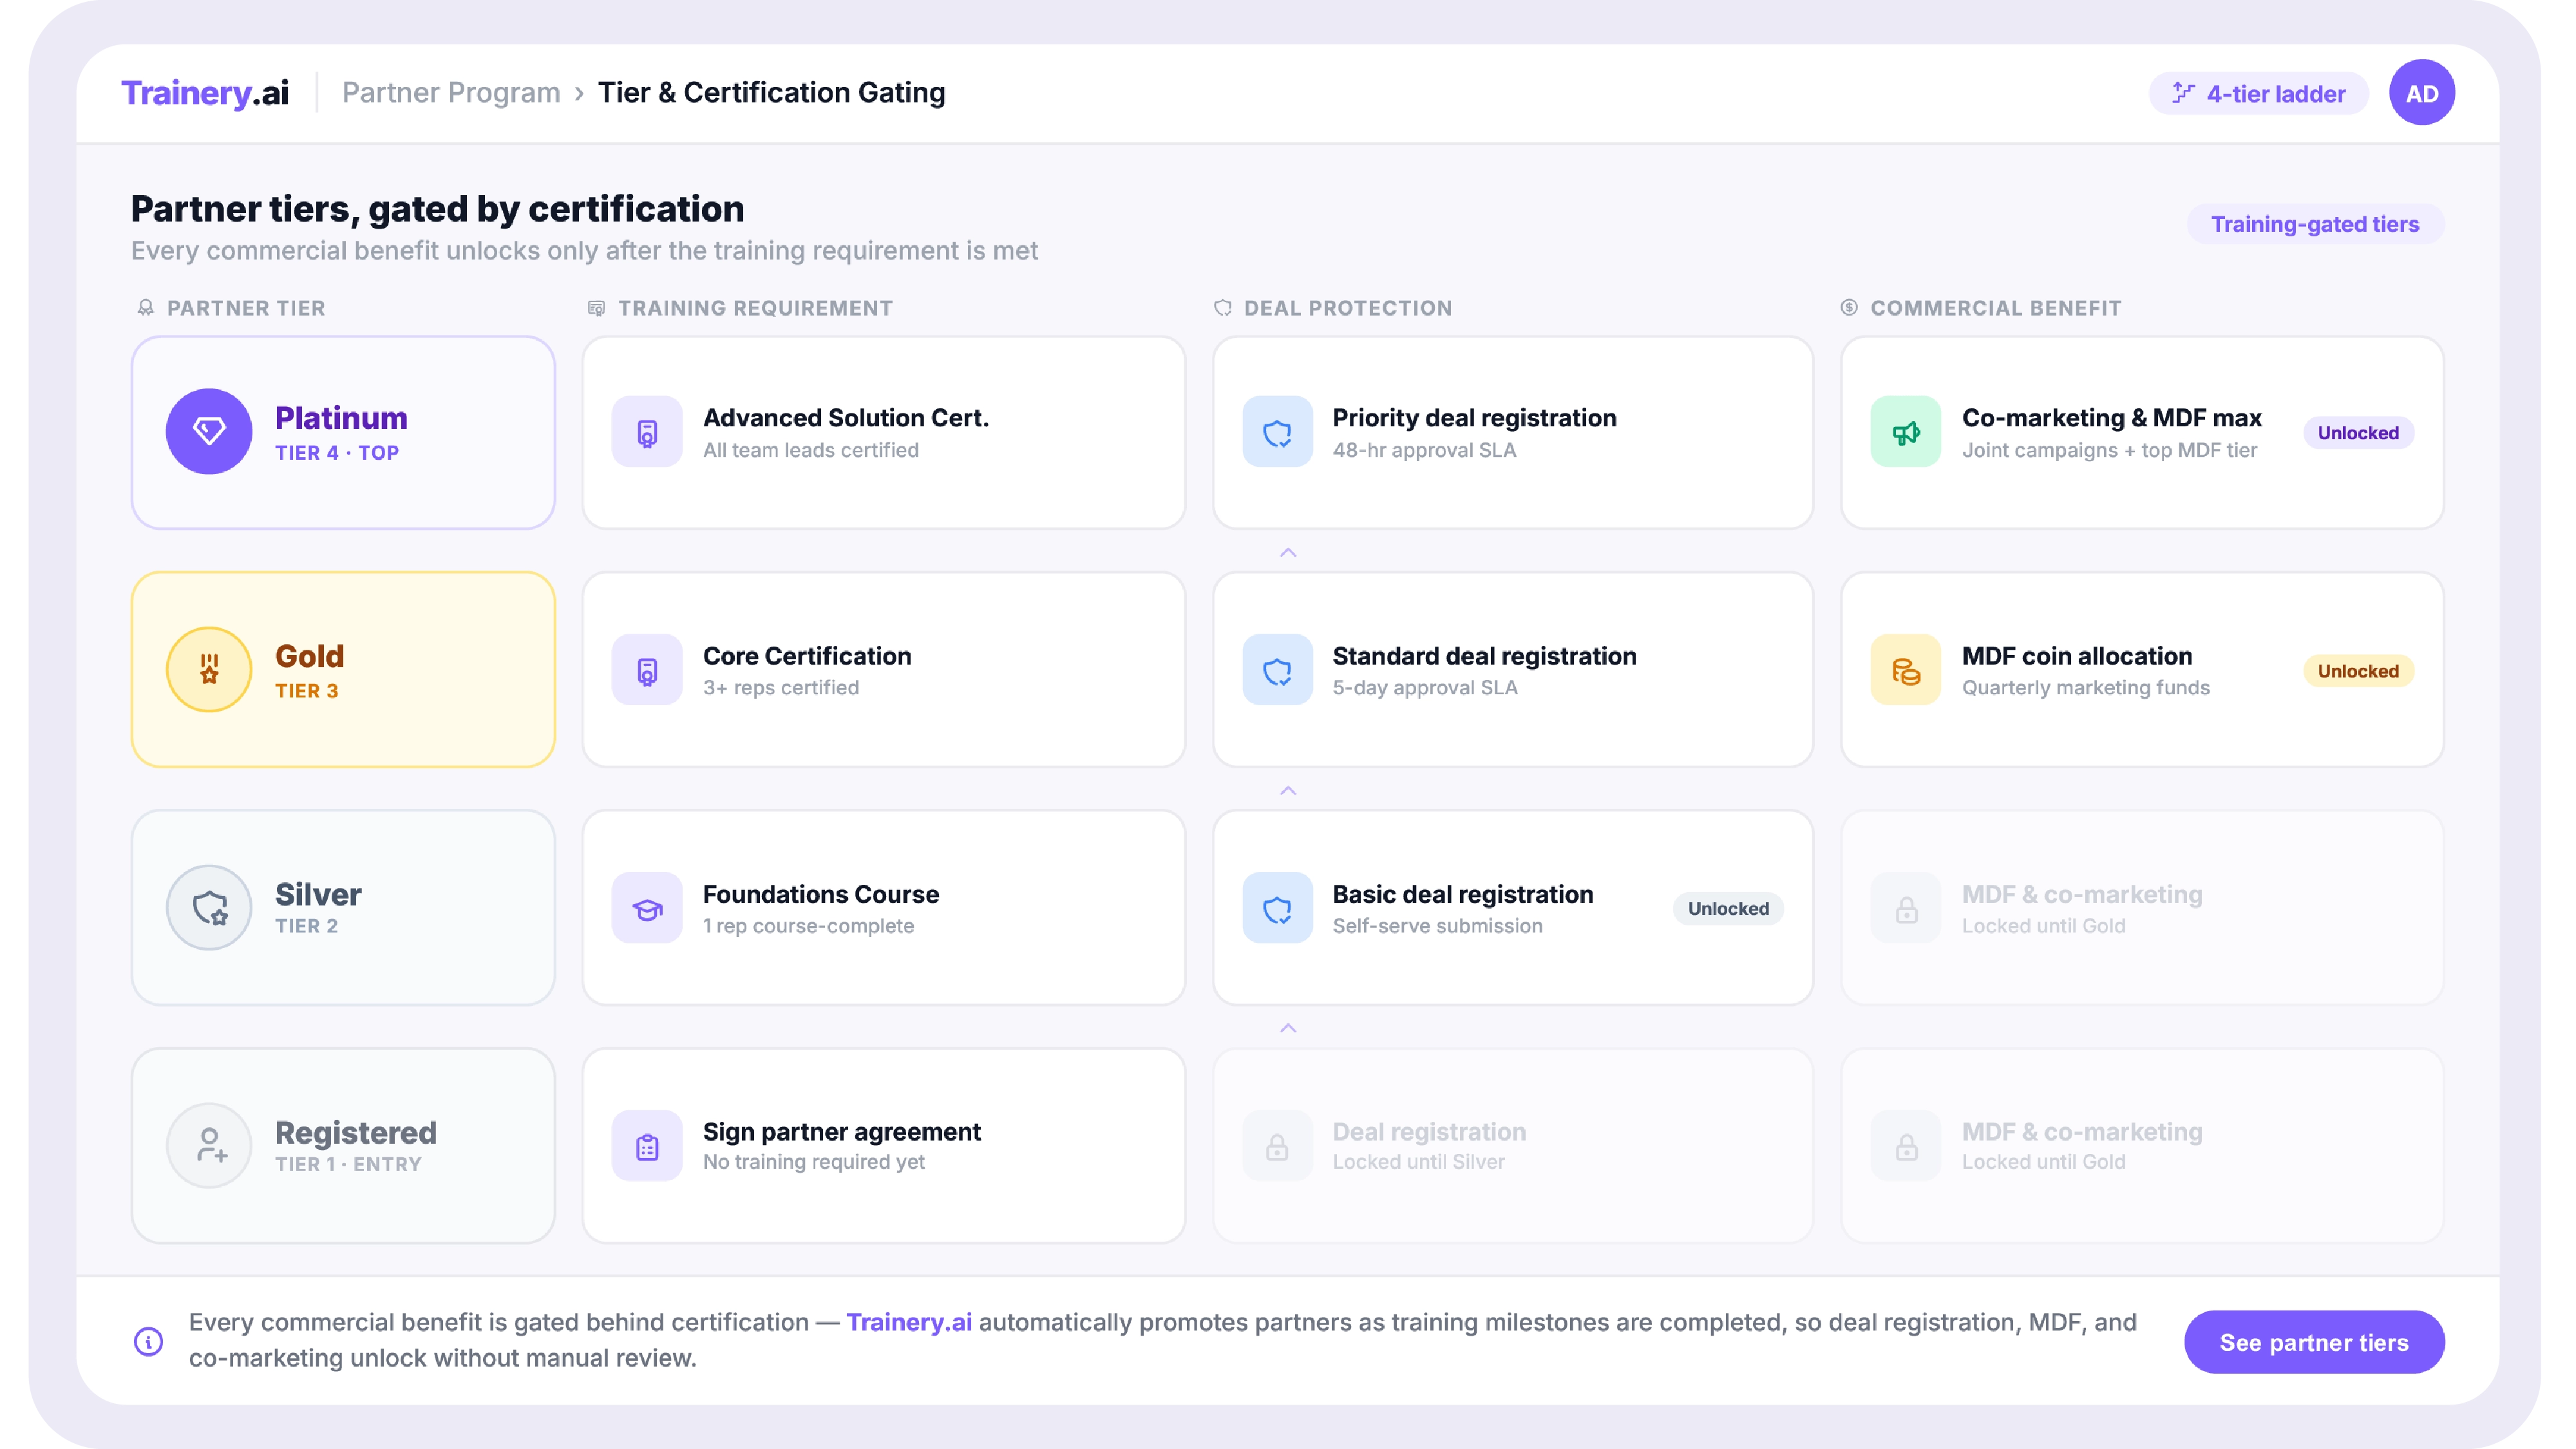Viewport: 2576px width, 1449px height.
Task: Click the Platinum diamond tier icon
Action: (209, 432)
